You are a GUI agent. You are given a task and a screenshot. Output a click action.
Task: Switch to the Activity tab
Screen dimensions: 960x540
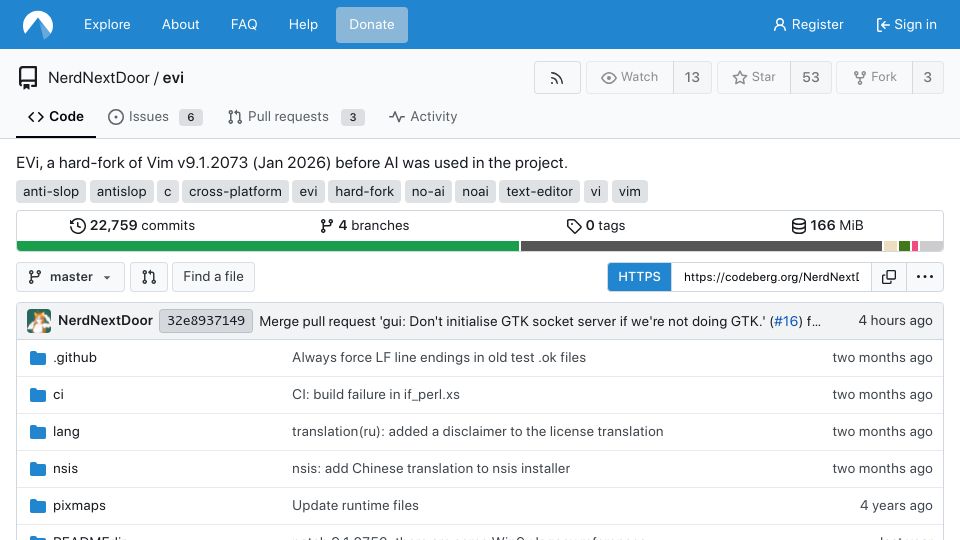(423, 117)
